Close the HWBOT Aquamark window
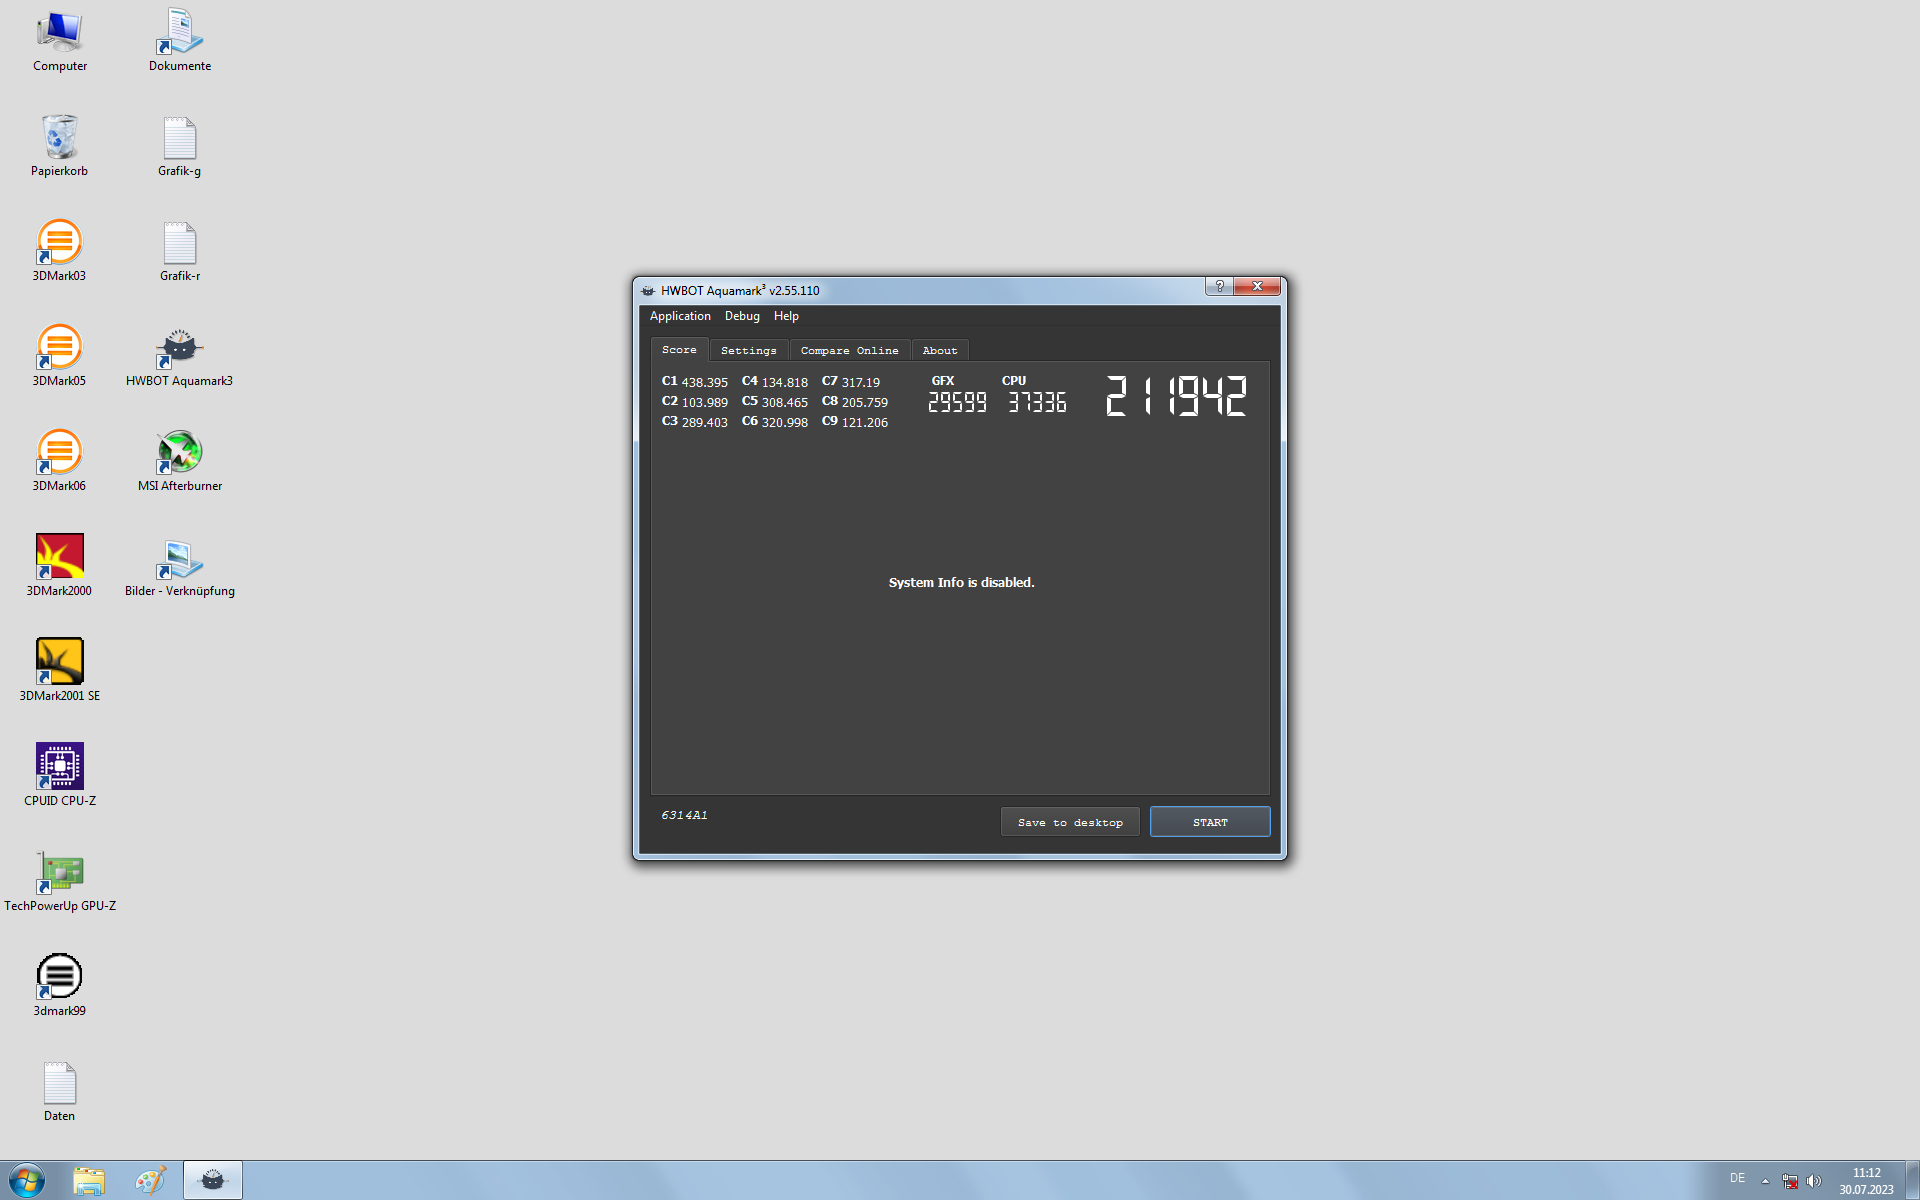Viewport: 1920px width, 1200px height. coord(1257,286)
